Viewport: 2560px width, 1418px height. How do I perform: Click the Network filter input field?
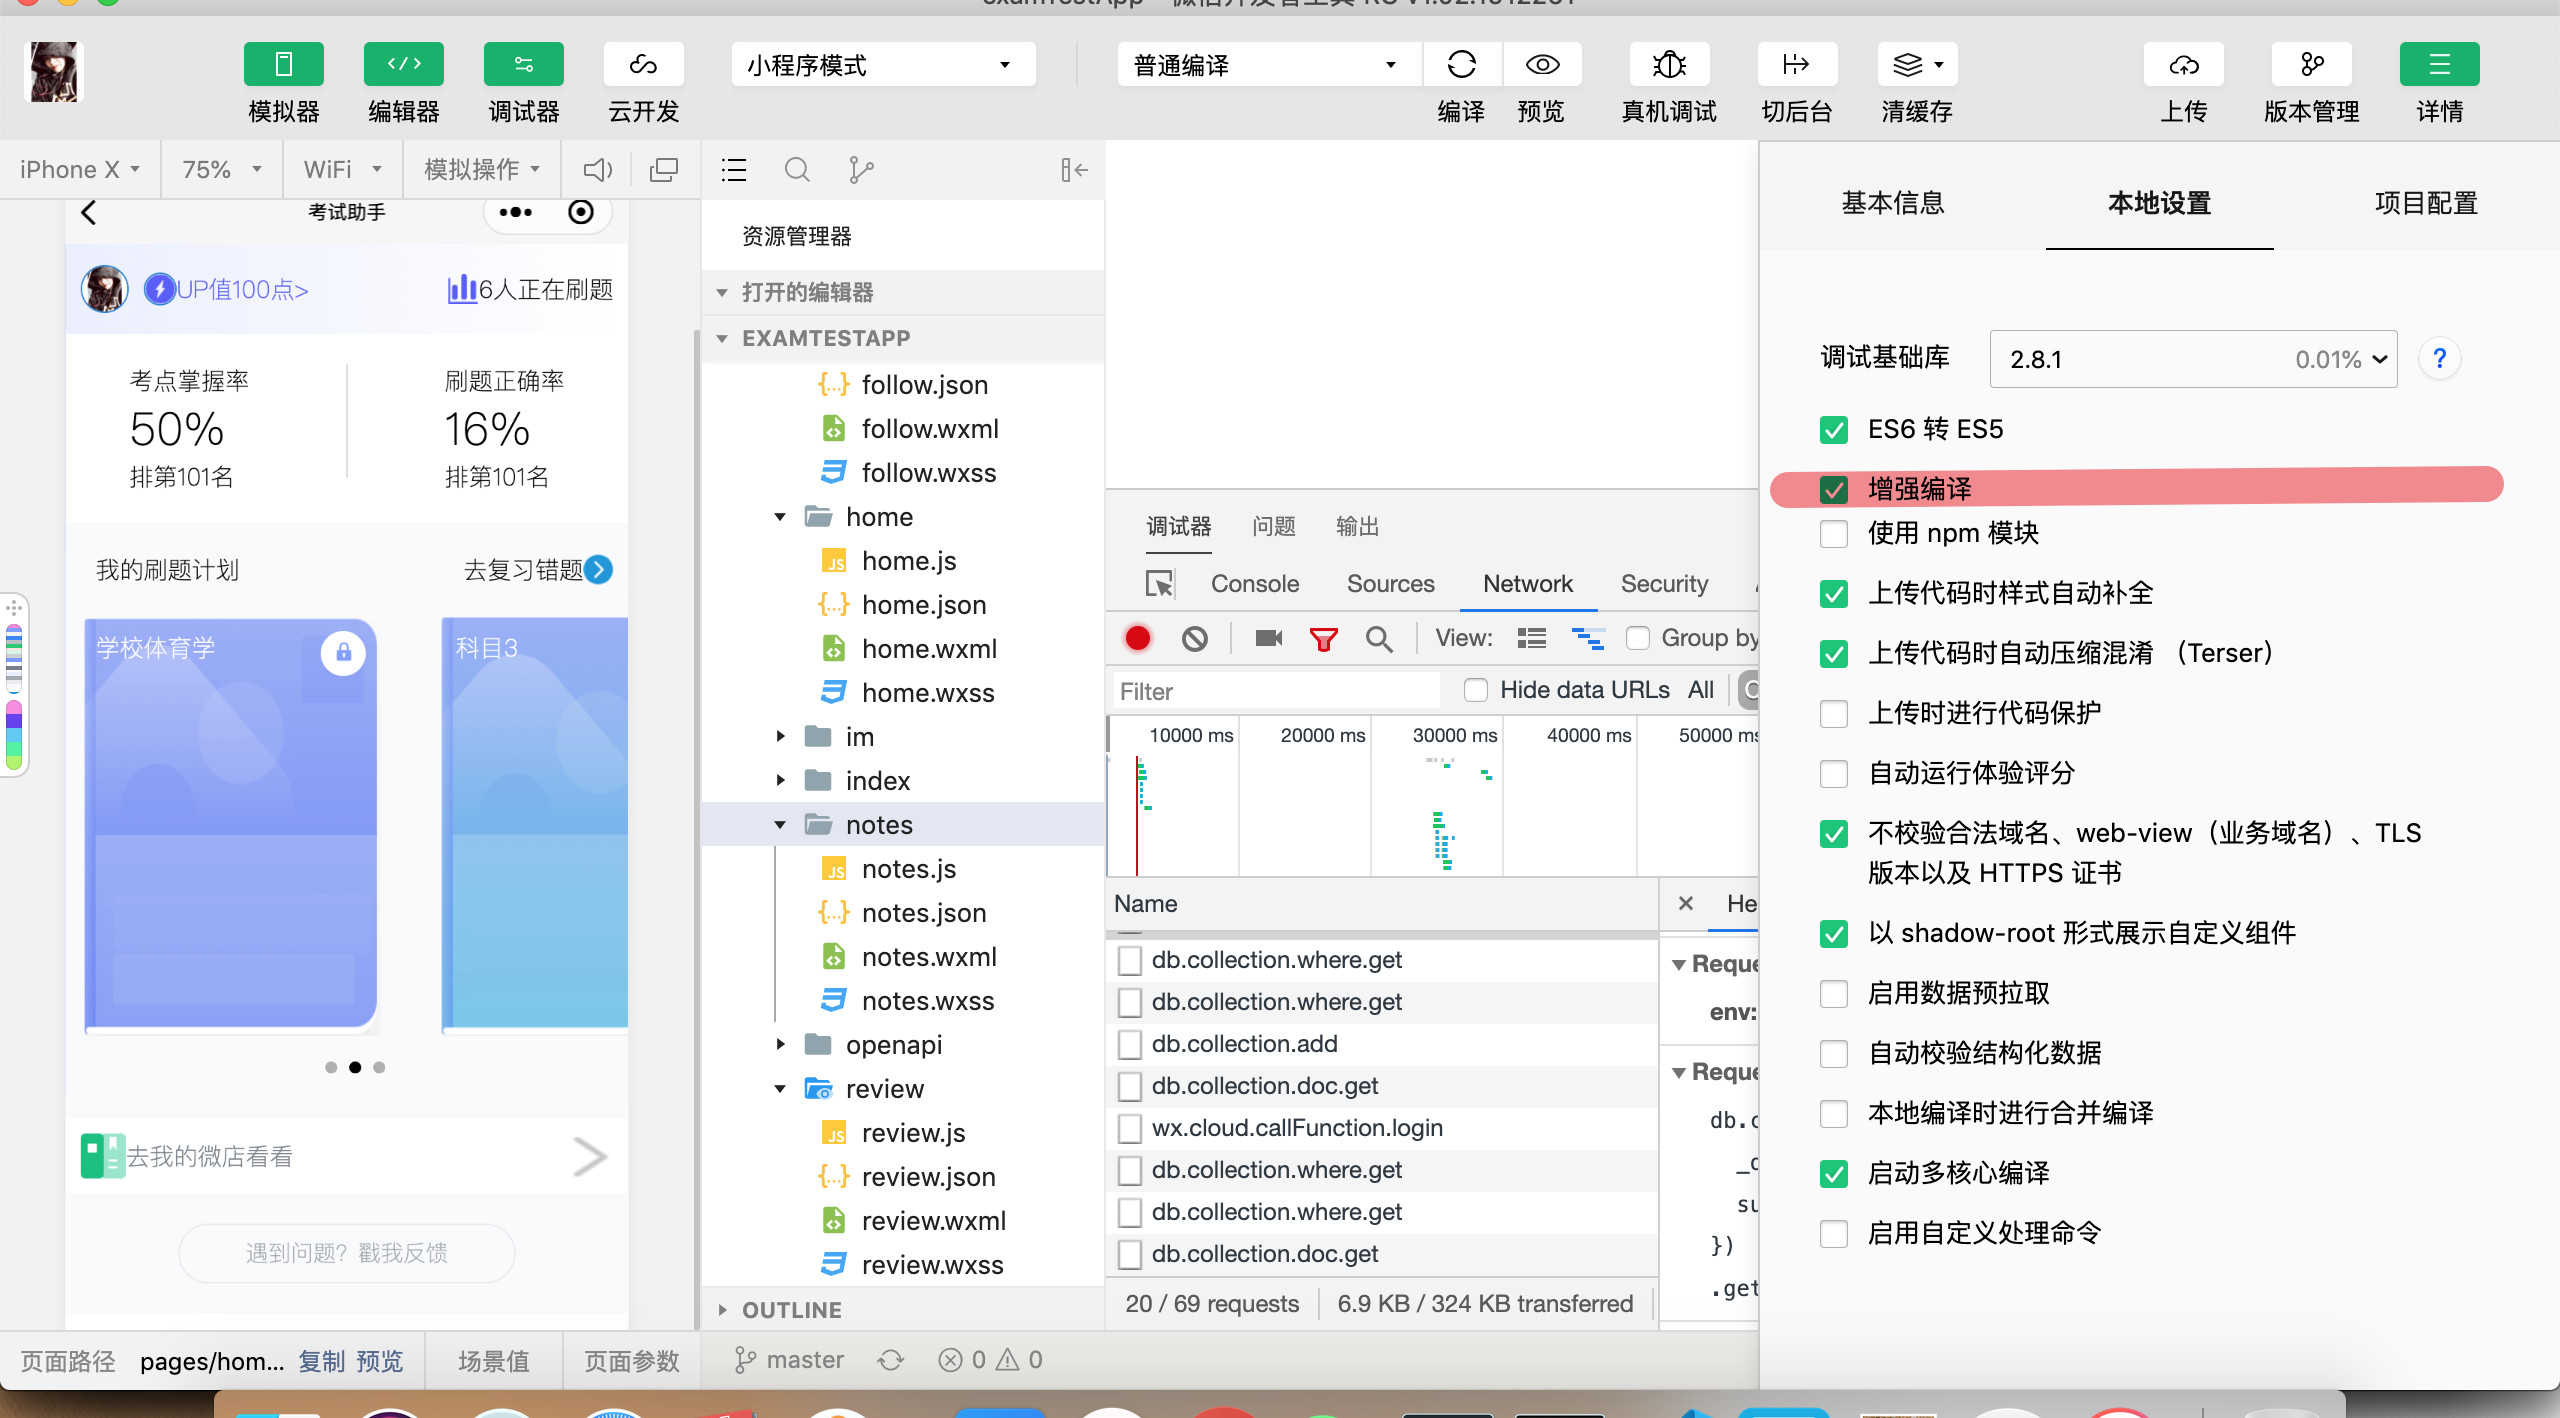click(x=1275, y=691)
